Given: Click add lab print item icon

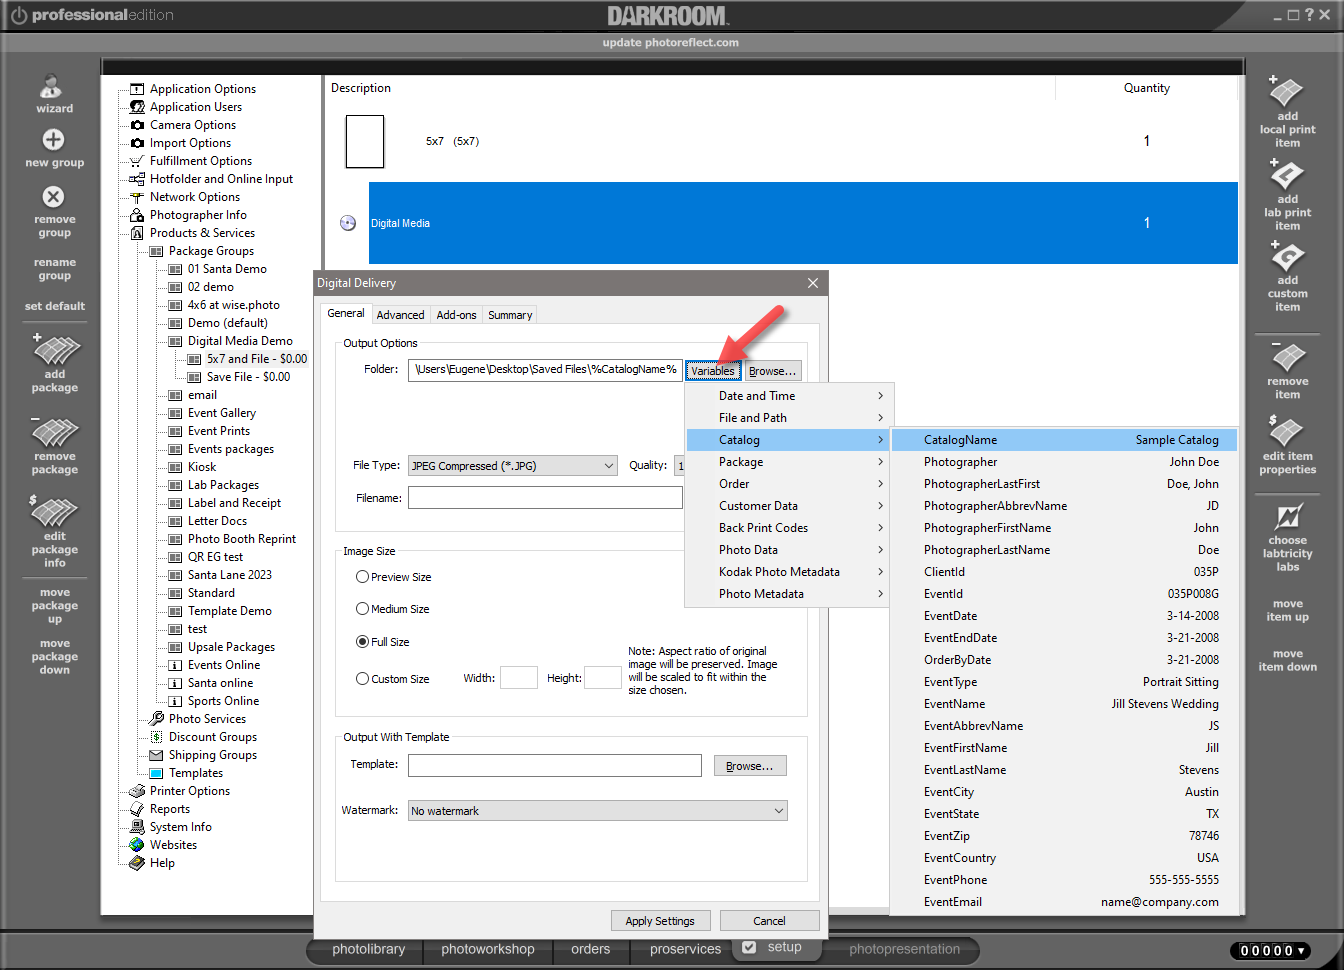Looking at the screenshot, I should tap(1286, 175).
